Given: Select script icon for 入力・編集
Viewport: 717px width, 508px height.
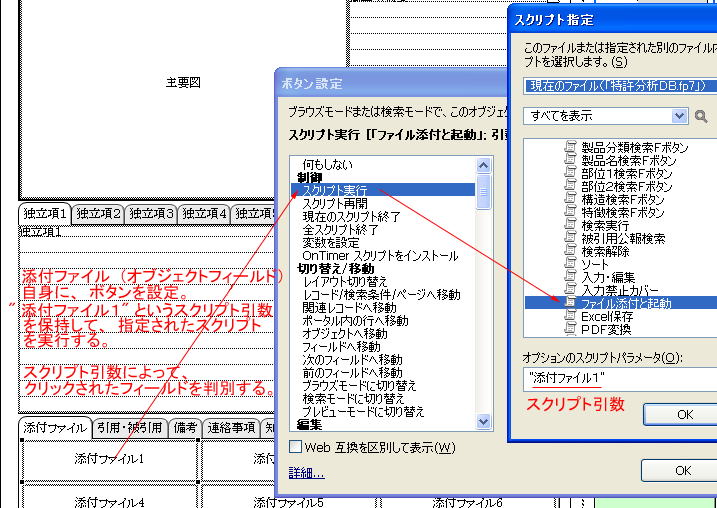Looking at the screenshot, I should click(x=570, y=277).
